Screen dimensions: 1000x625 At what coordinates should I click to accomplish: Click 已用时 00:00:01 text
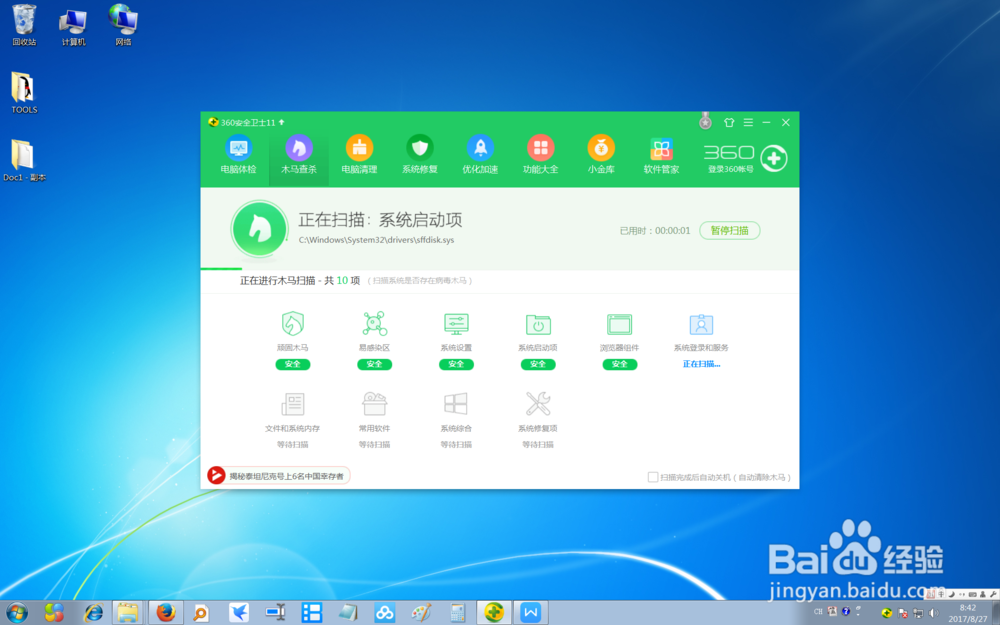(x=654, y=231)
